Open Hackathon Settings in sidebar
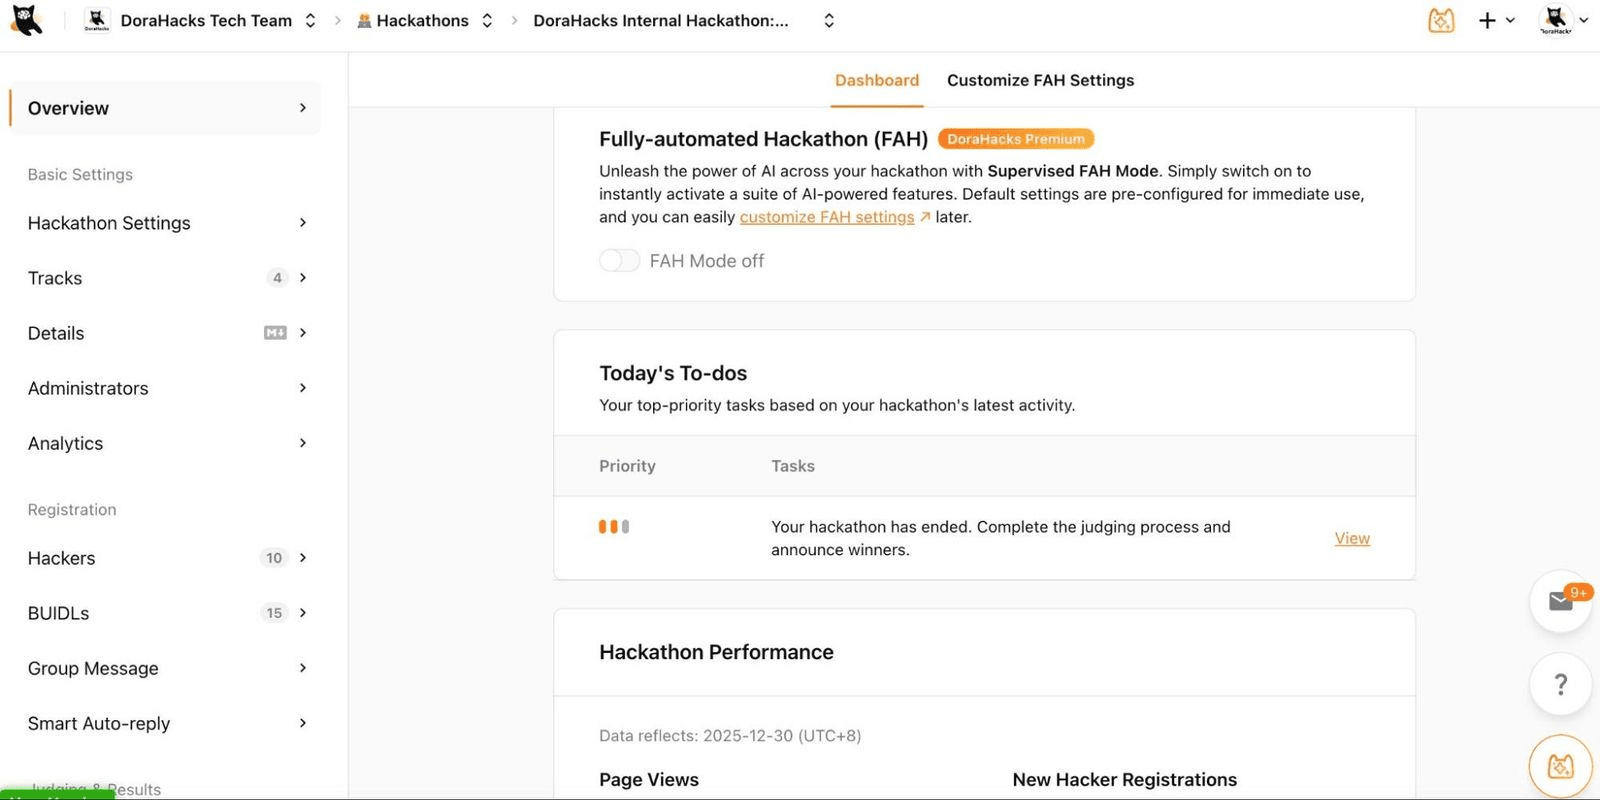Screen dimensions: 1600x800 (109, 223)
